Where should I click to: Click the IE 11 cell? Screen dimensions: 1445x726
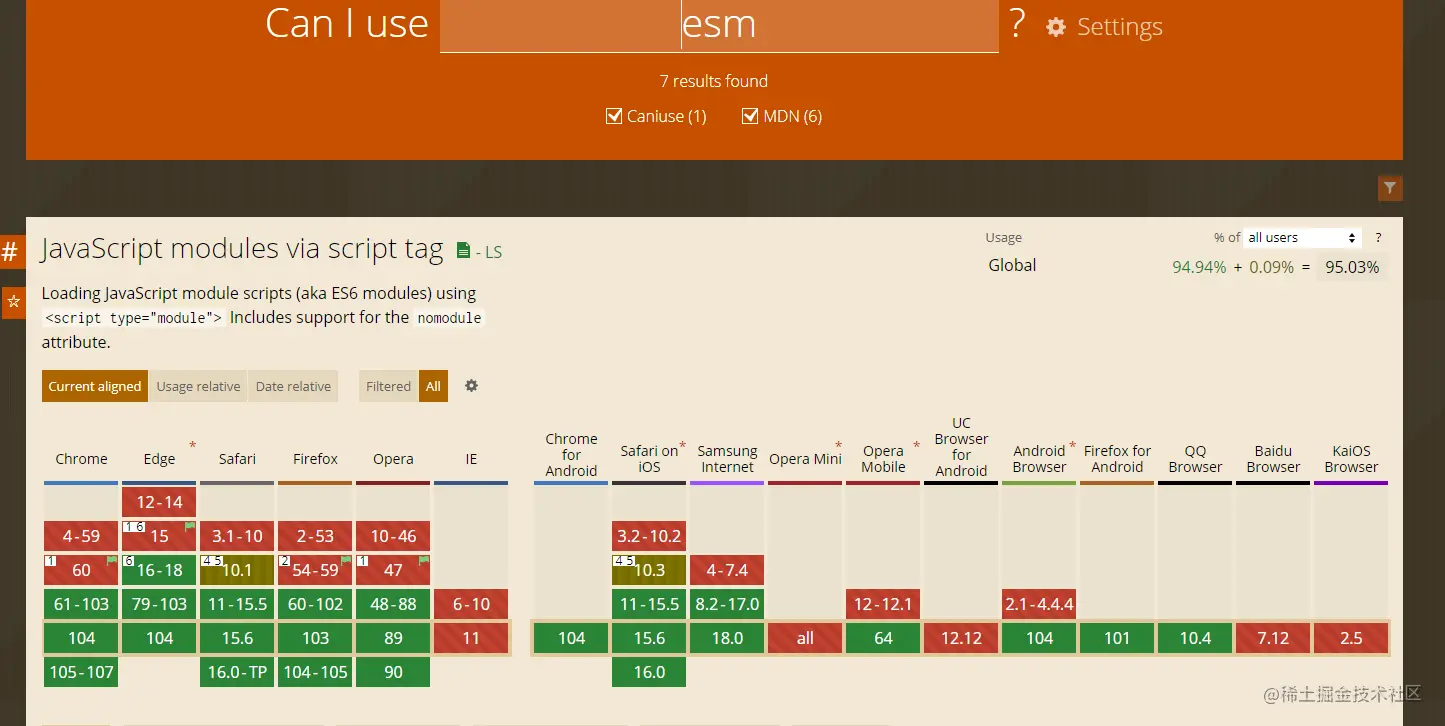pyautogui.click(x=471, y=638)
